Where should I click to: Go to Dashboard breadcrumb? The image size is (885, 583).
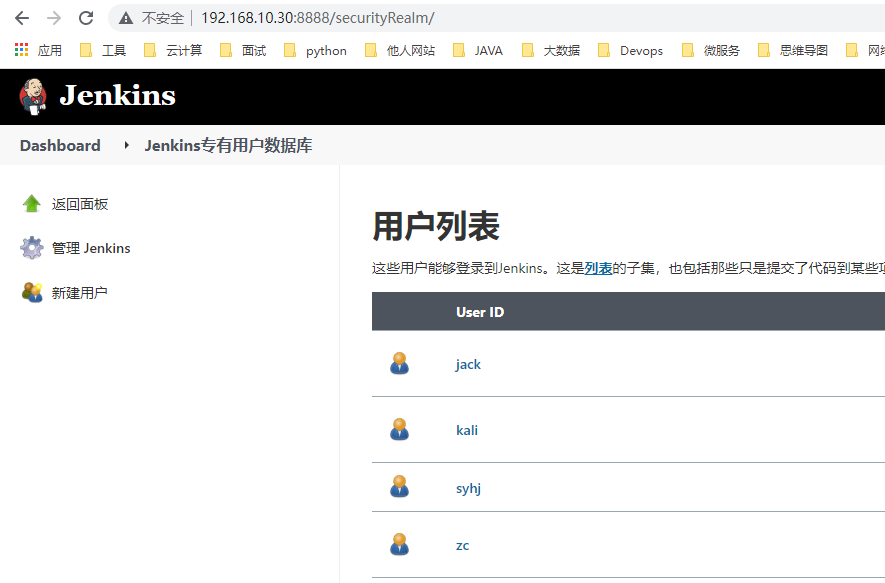coord(60,146)
